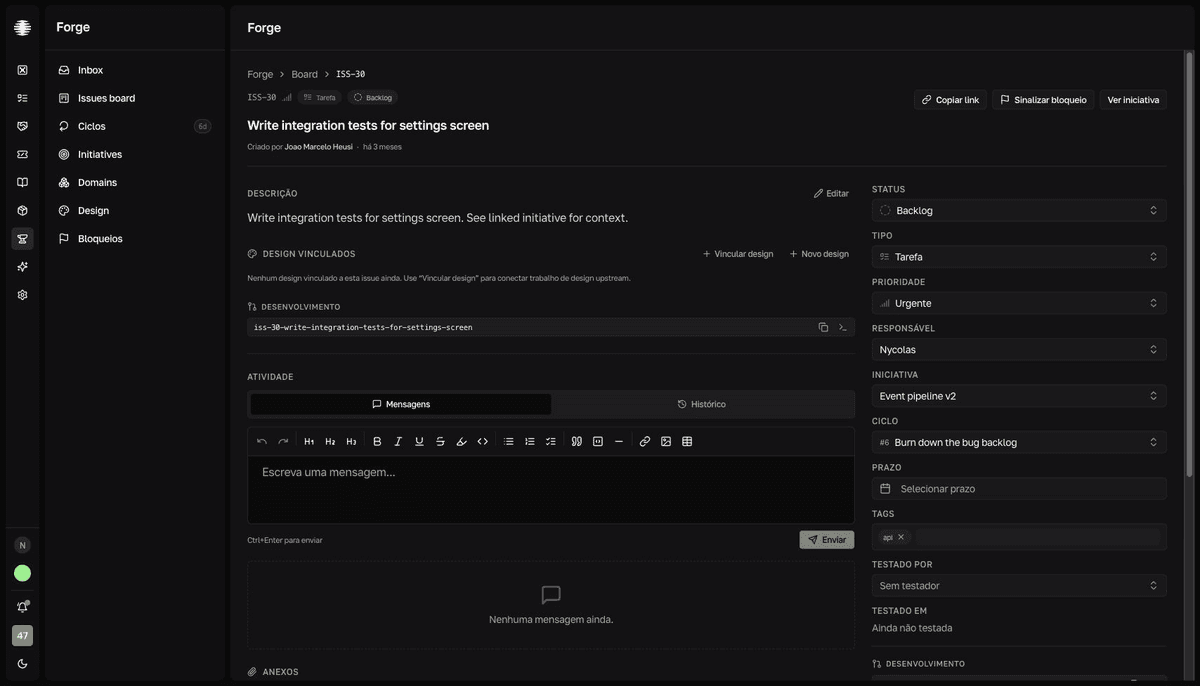
Task: Insert a horizontal rule
Action: [619, 441]
